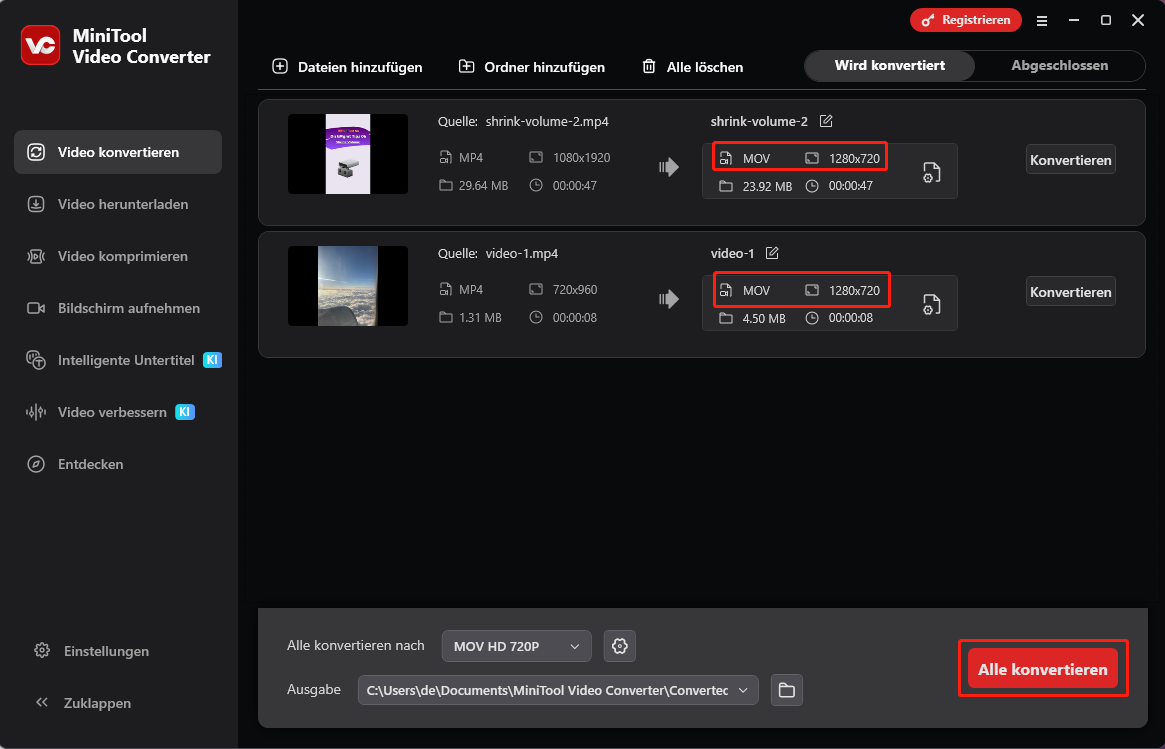Viewport: 1165px width, 749px height.
Task: Click Konvertieren for video-1
Action: (1071, 292)
